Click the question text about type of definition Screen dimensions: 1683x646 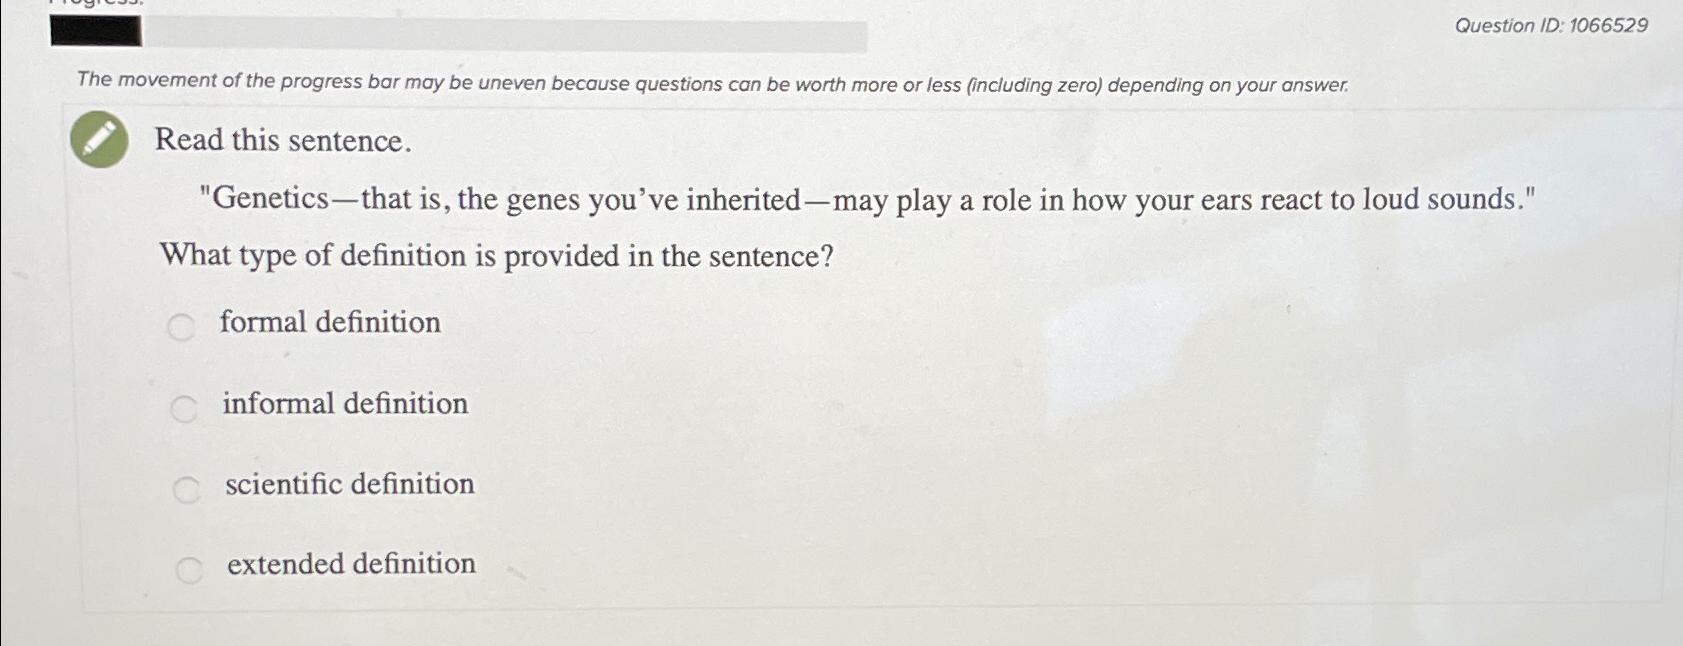[x=499, y=256]
